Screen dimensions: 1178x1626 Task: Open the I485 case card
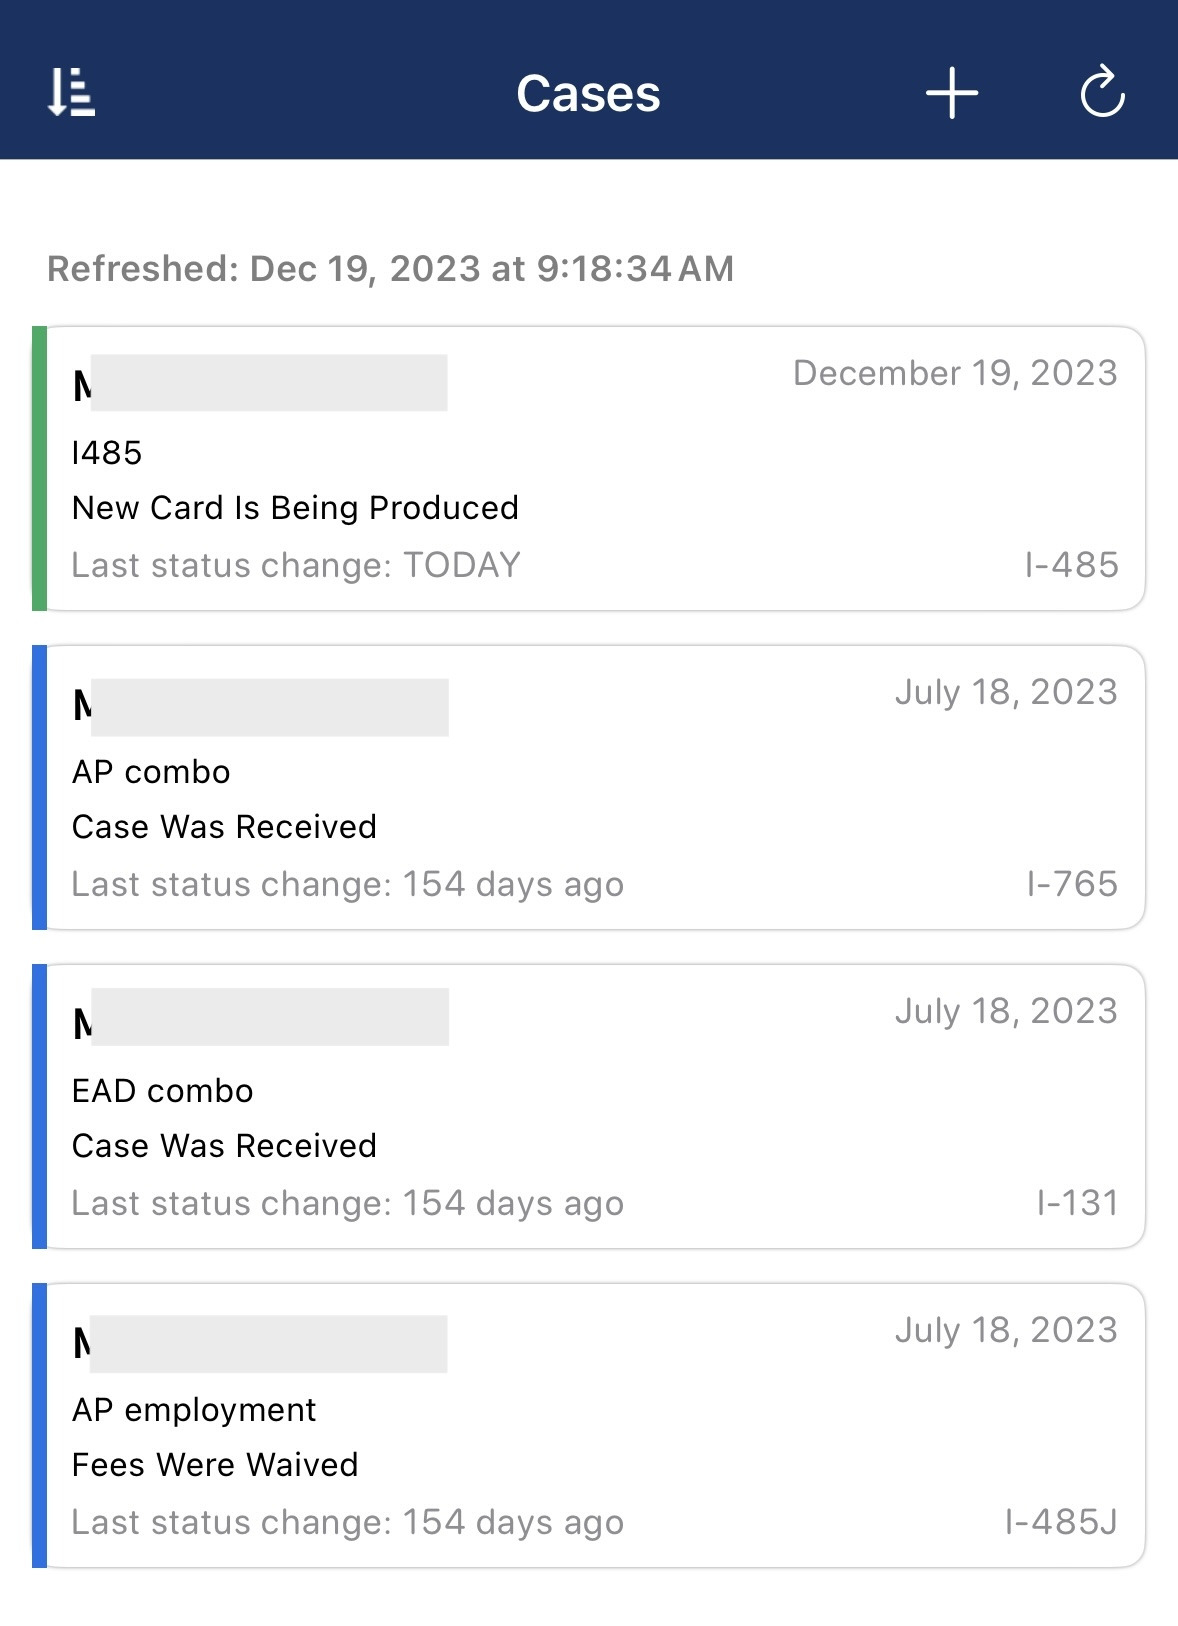(x=589, y=468)
